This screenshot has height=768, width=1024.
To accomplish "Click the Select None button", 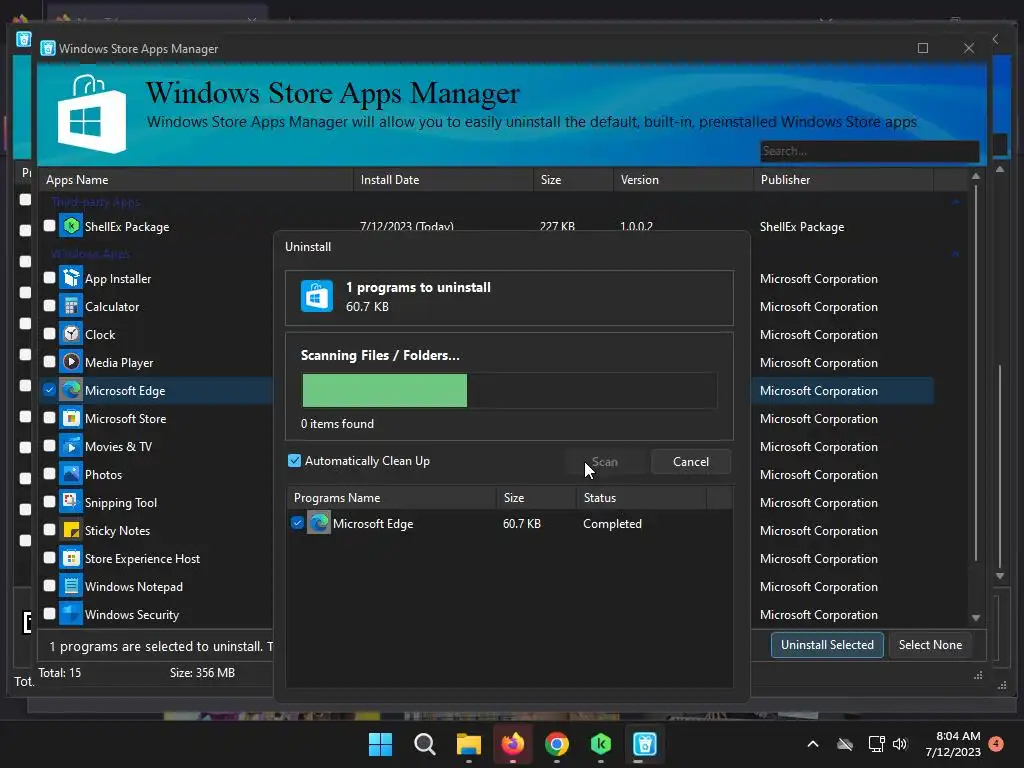I will [x=930, y=645].
